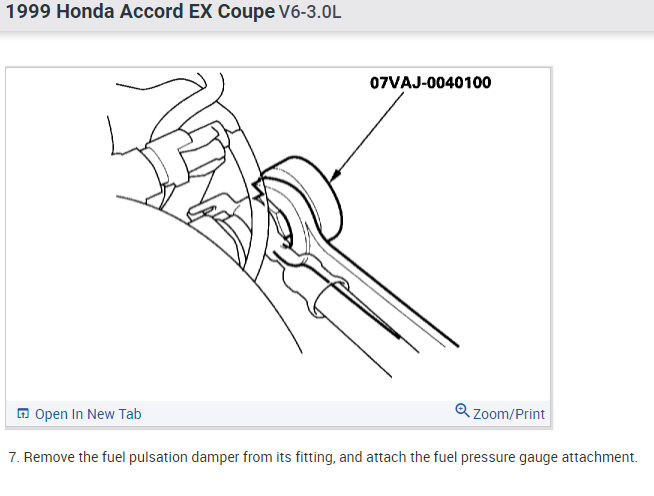Image resolution: width=654 pixels, height=496 pixels.
Task: Open the diagram in a new tab
Action: pyautogui.click(x=87, y=414)
